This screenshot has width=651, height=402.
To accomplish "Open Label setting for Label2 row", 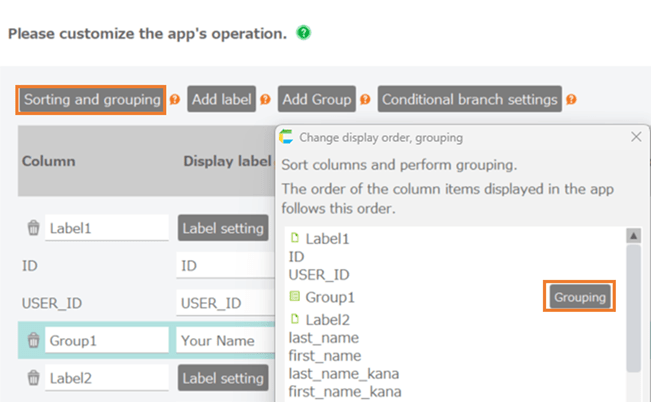I will point(222,378).
